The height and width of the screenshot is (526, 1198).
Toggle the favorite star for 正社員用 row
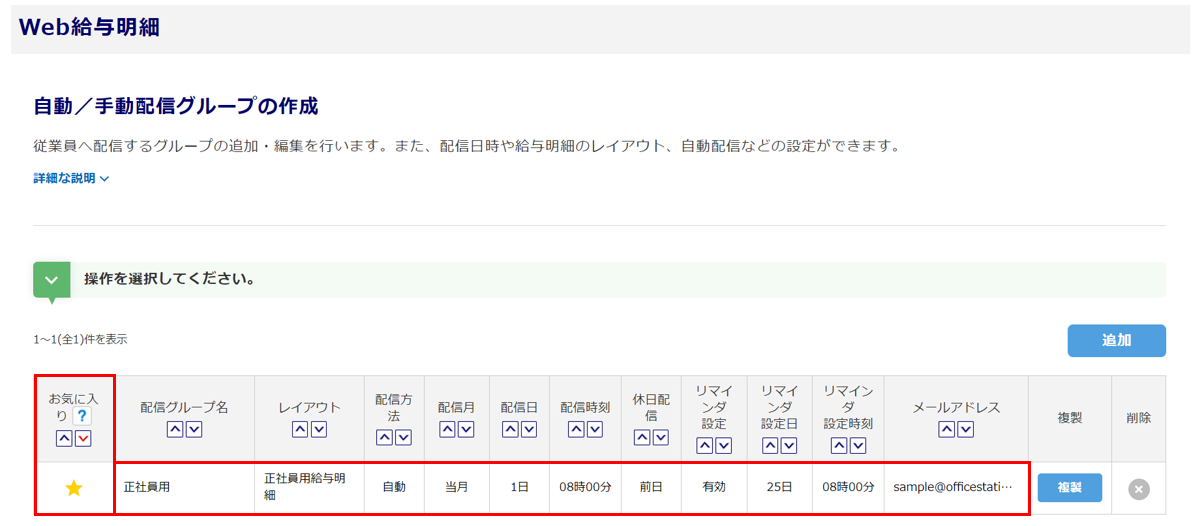73,488
